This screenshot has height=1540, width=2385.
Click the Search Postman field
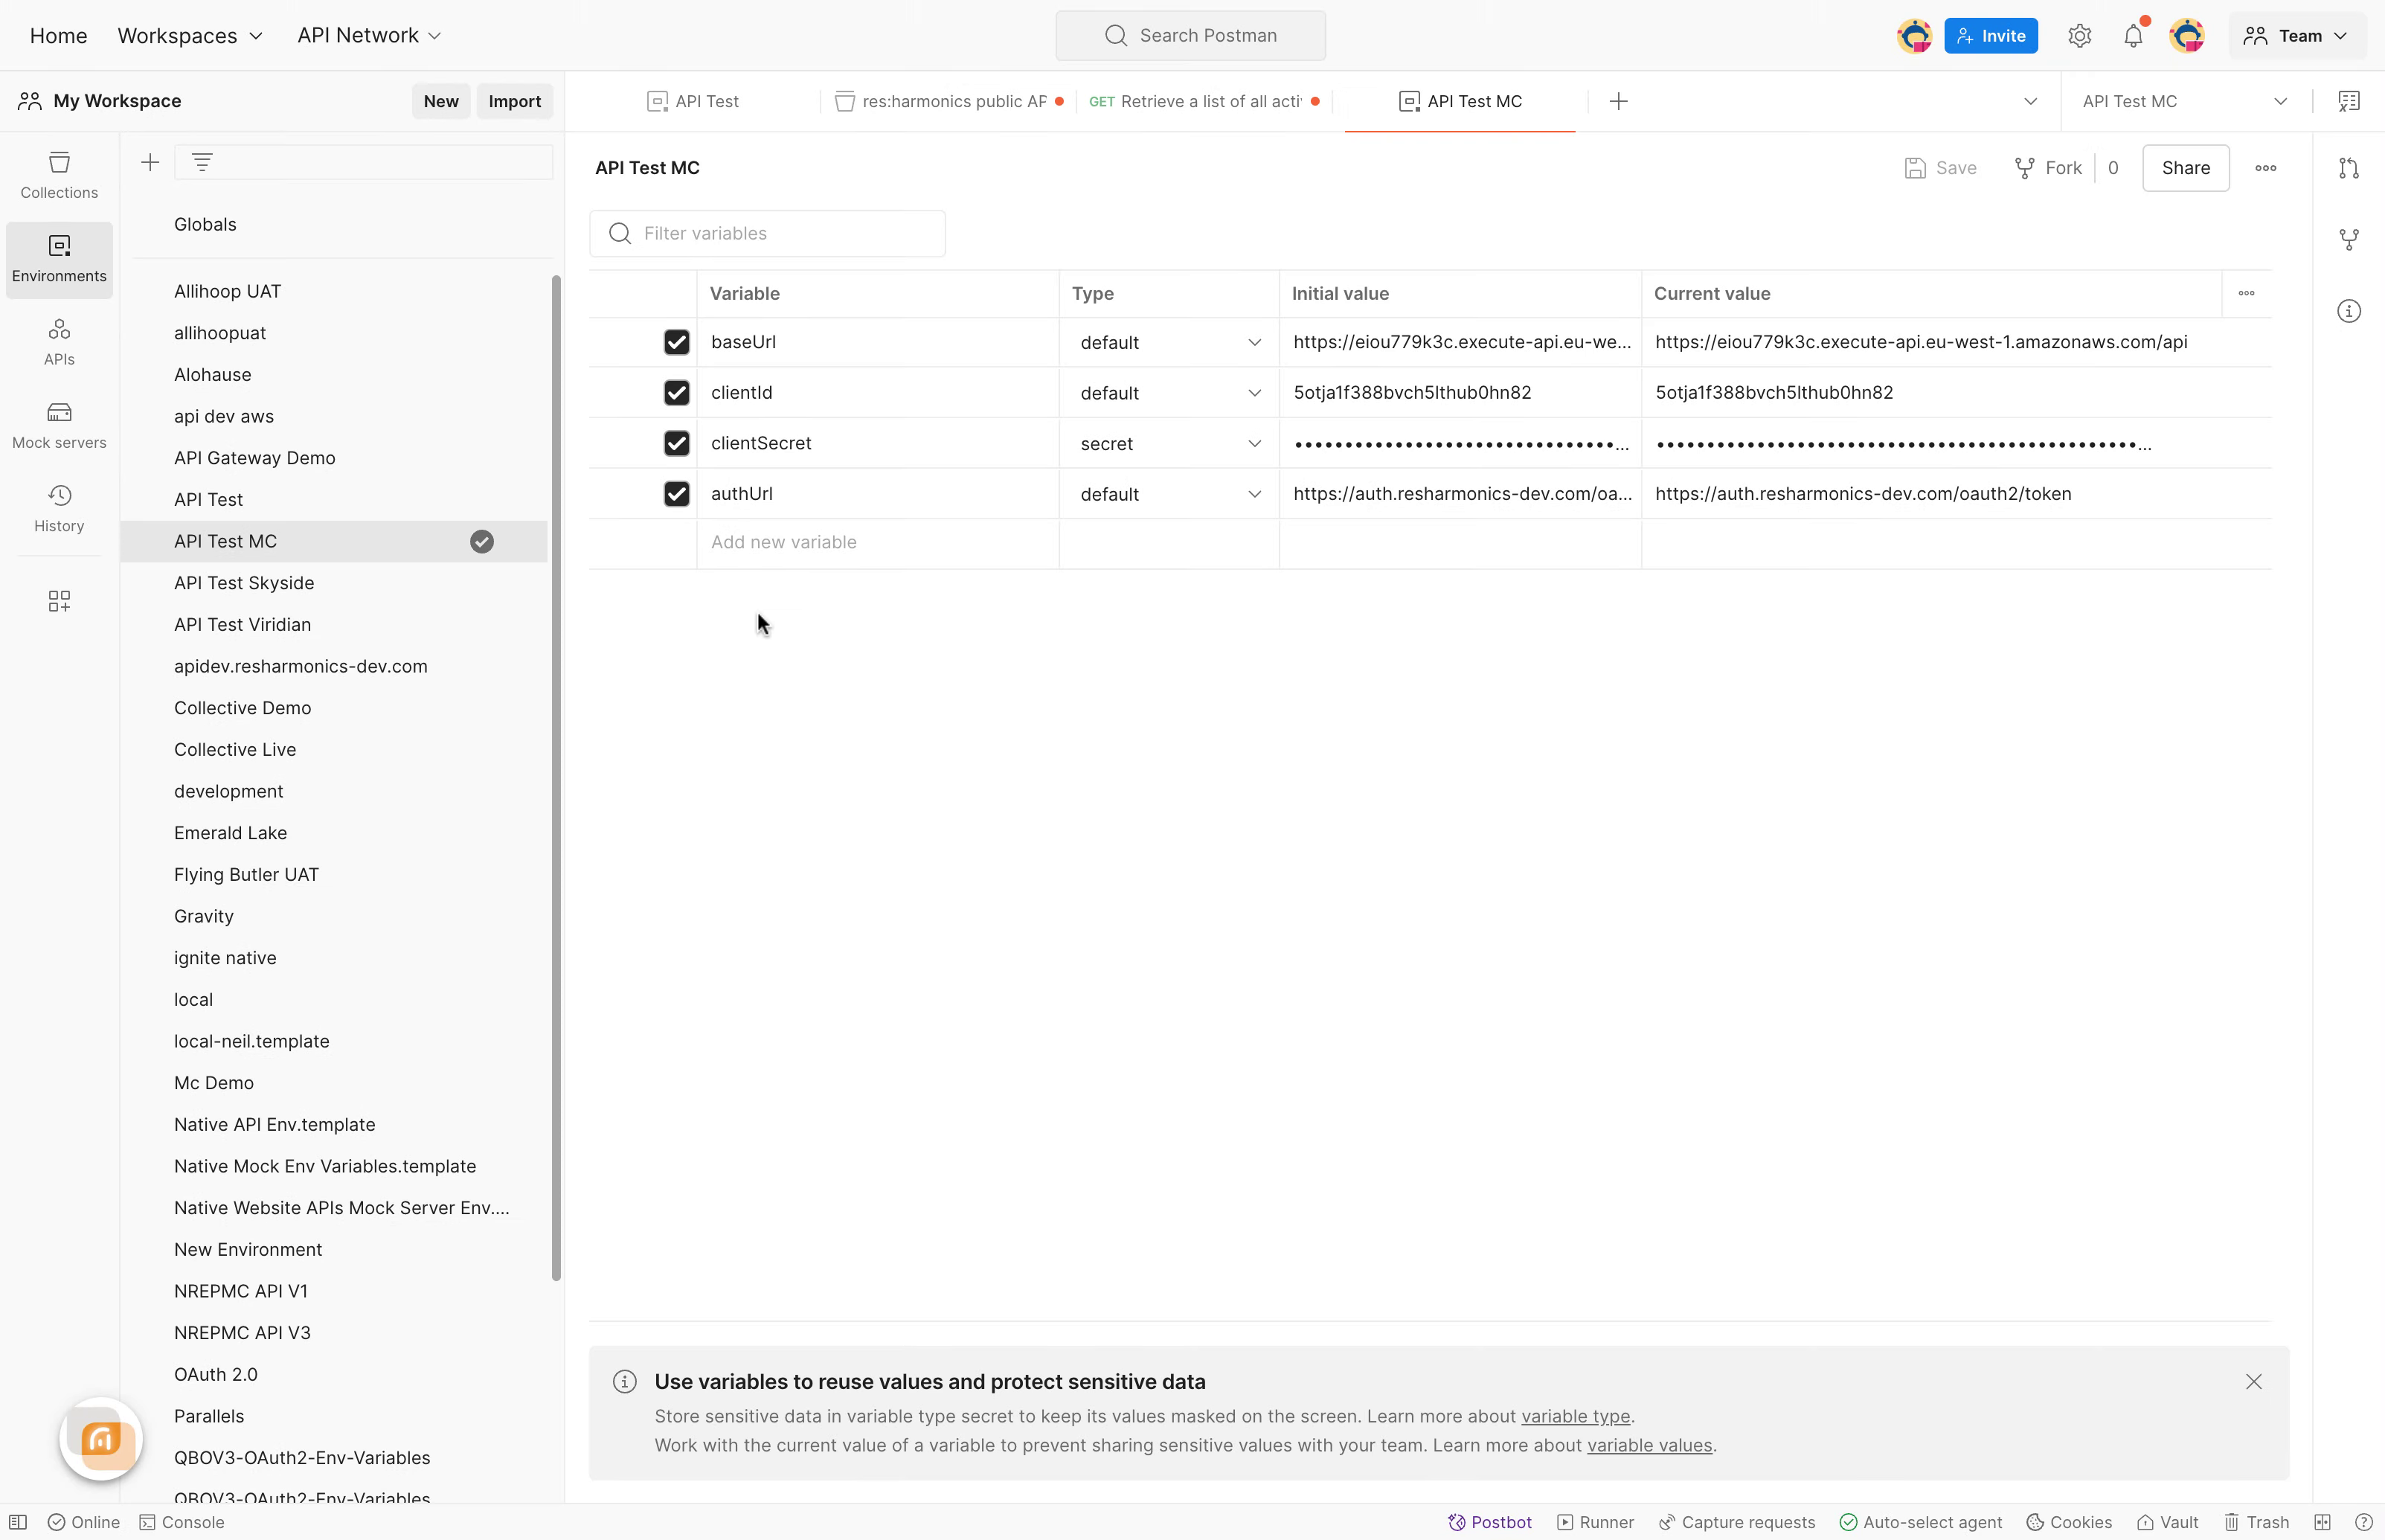(x=1190, y=36)
